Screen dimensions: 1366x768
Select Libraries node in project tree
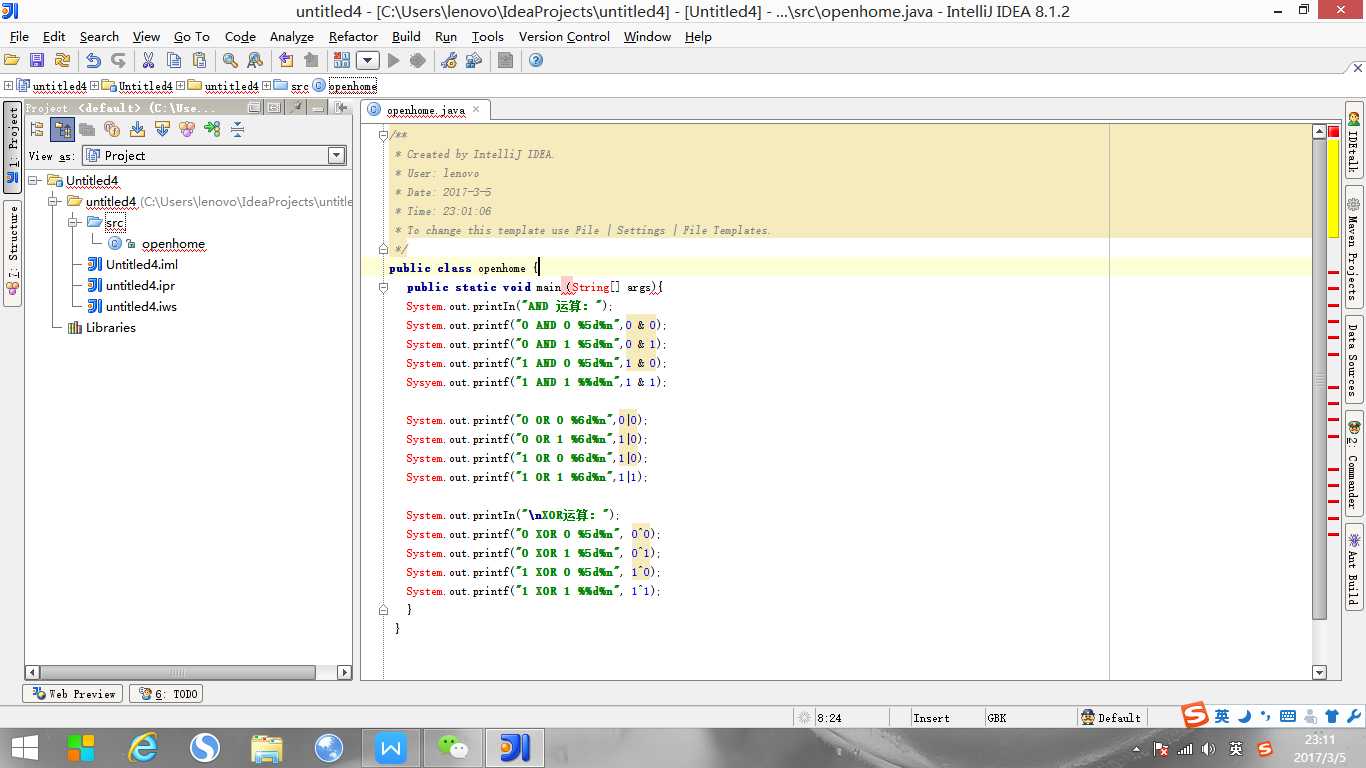click(x=110, y=328)
